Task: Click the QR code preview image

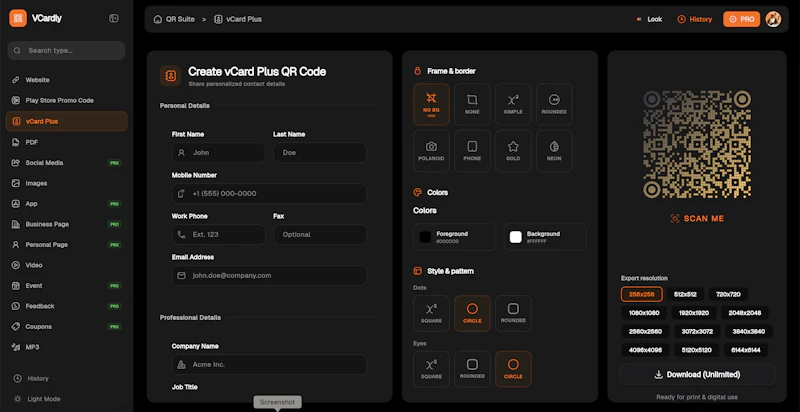Action: (697, 144)
